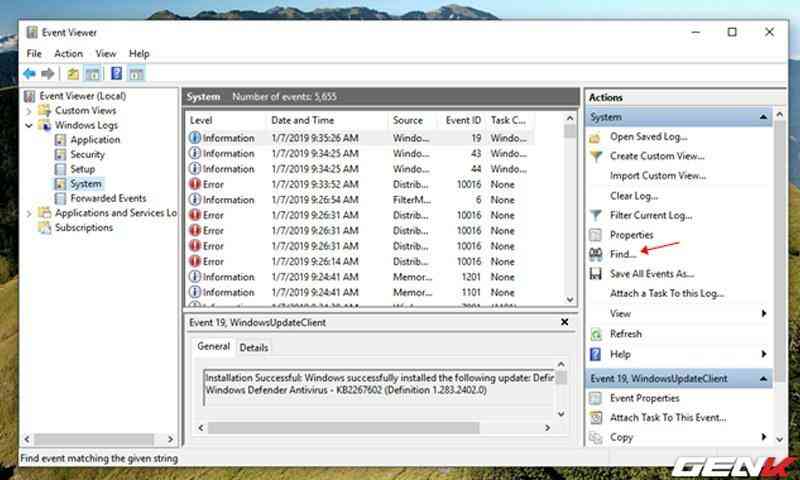800x480 pixels.
Task: Collapse the System actions section
Action: tap(763, 117)
